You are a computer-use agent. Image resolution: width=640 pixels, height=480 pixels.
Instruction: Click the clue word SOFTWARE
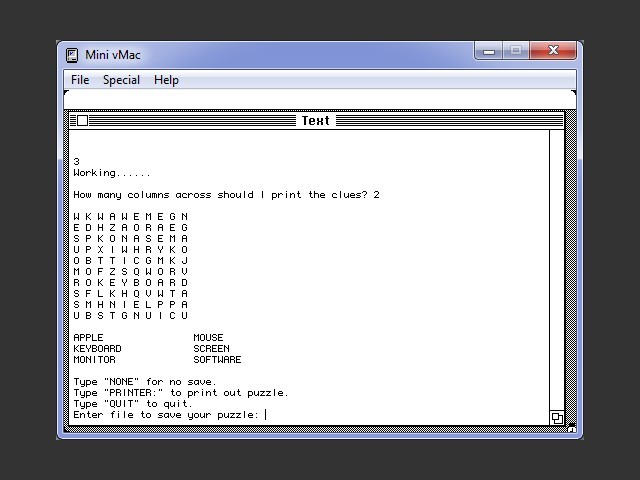pos(217,360)
